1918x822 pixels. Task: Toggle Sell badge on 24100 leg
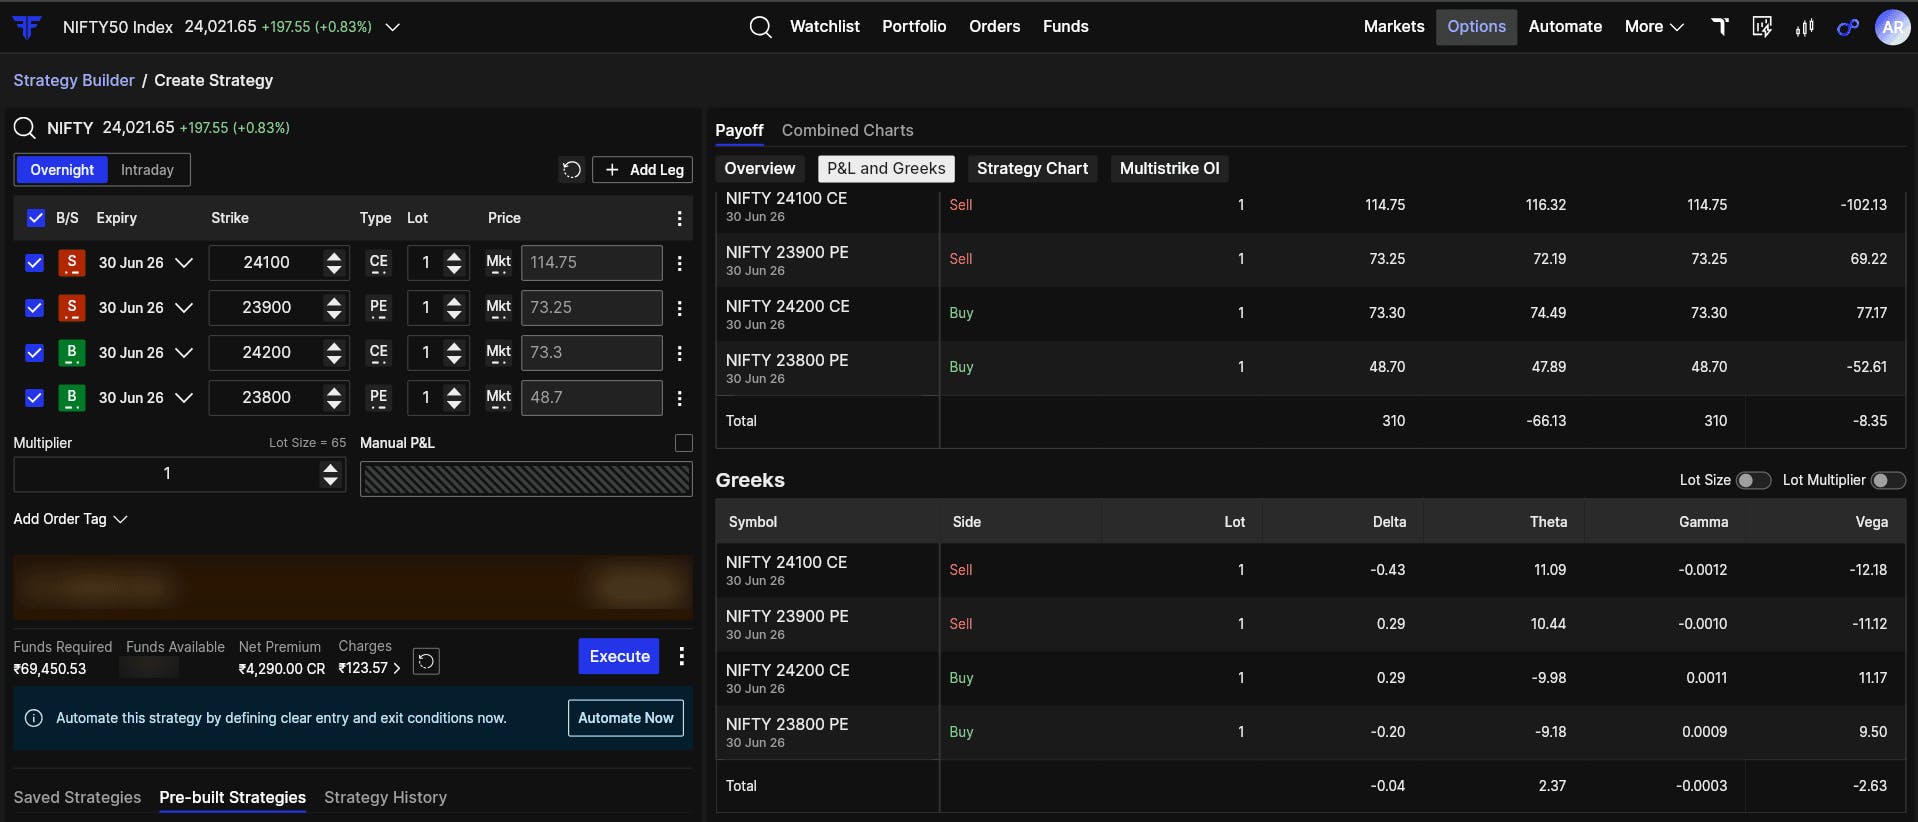coord(71,263)
